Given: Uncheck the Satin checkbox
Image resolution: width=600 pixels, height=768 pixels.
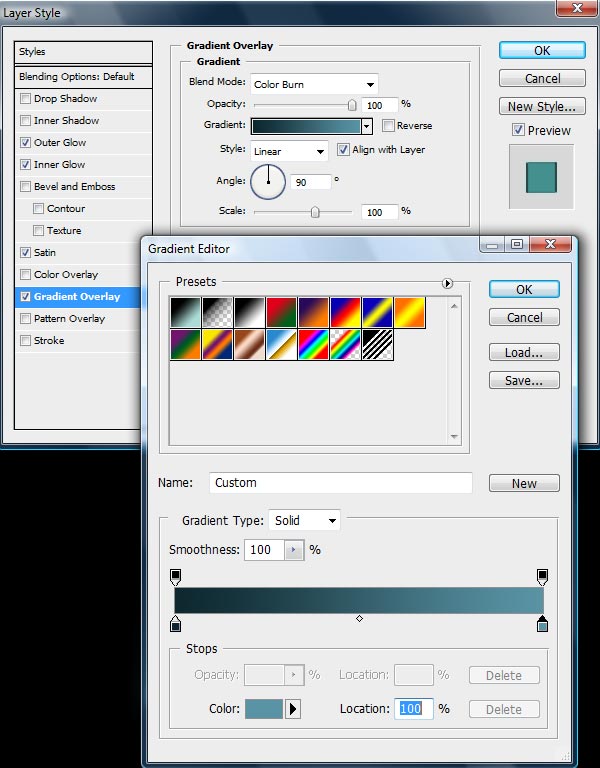Looking at the screenshot, I should [25, 253].
